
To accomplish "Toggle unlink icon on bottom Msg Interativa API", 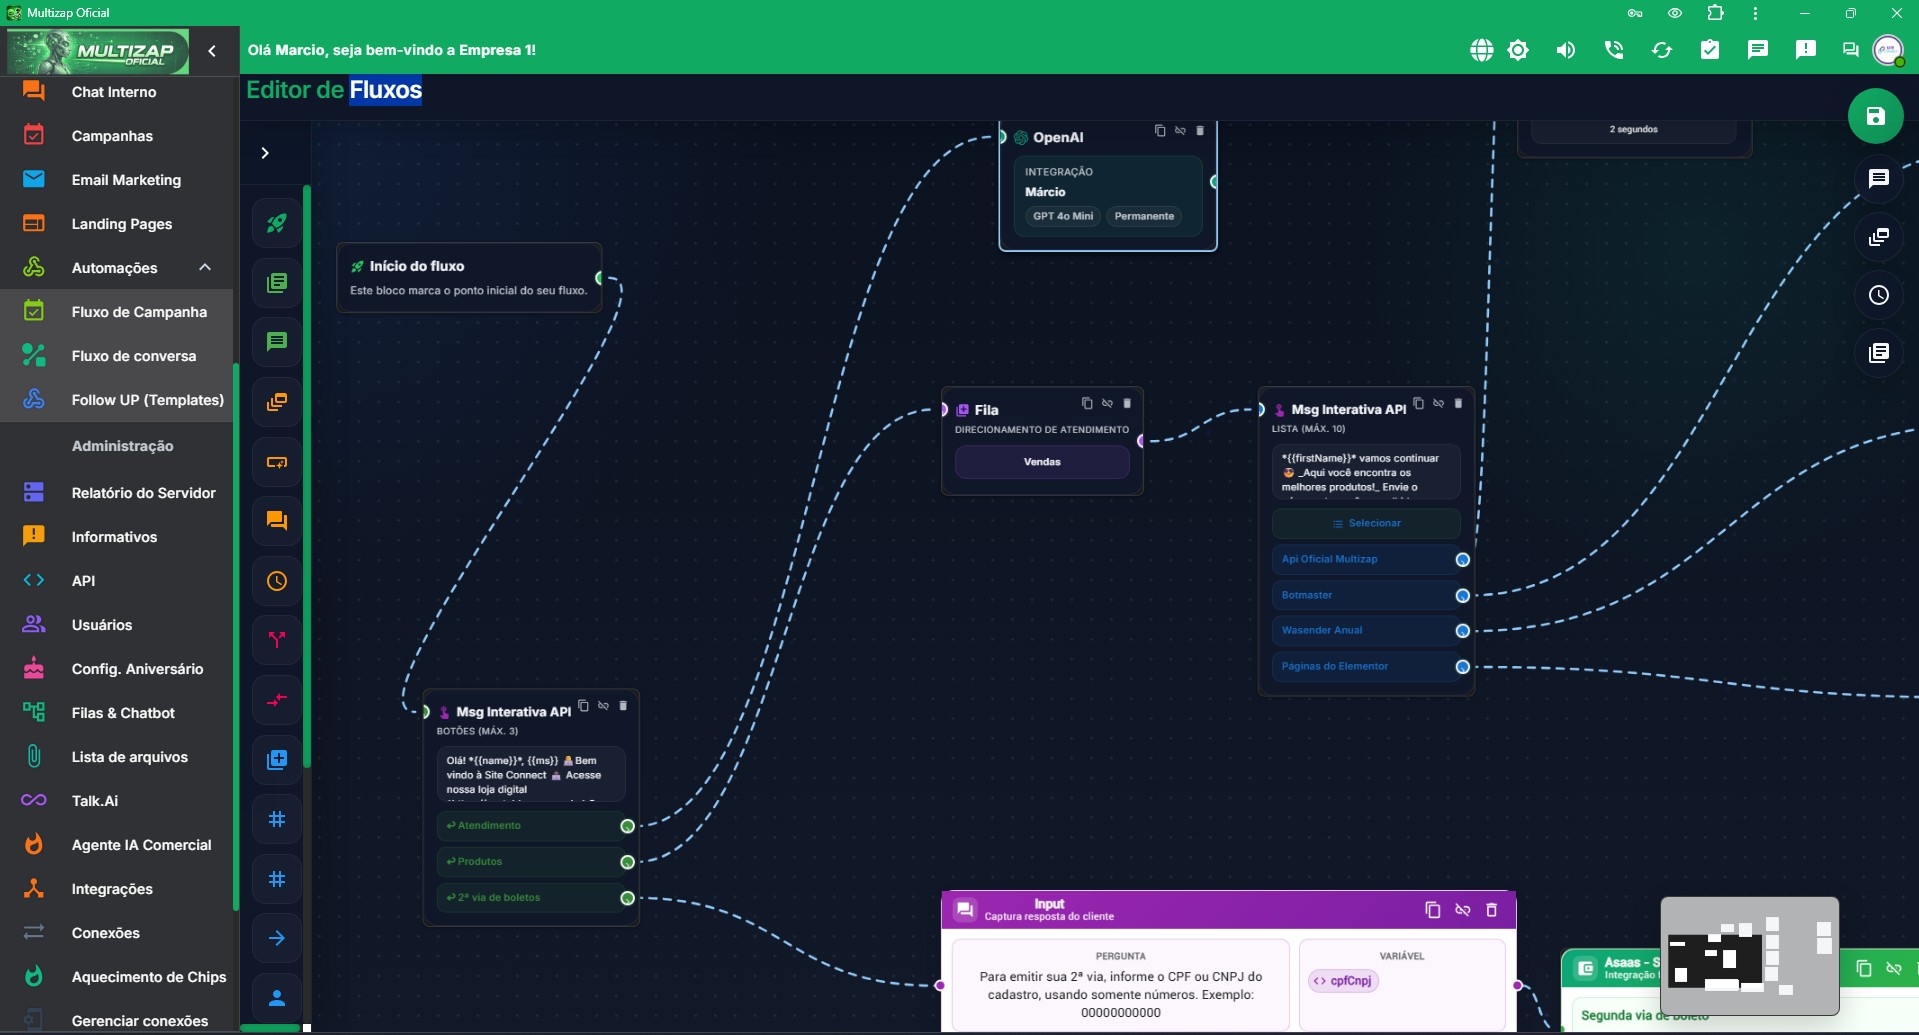I will click(x=603, y=706).
